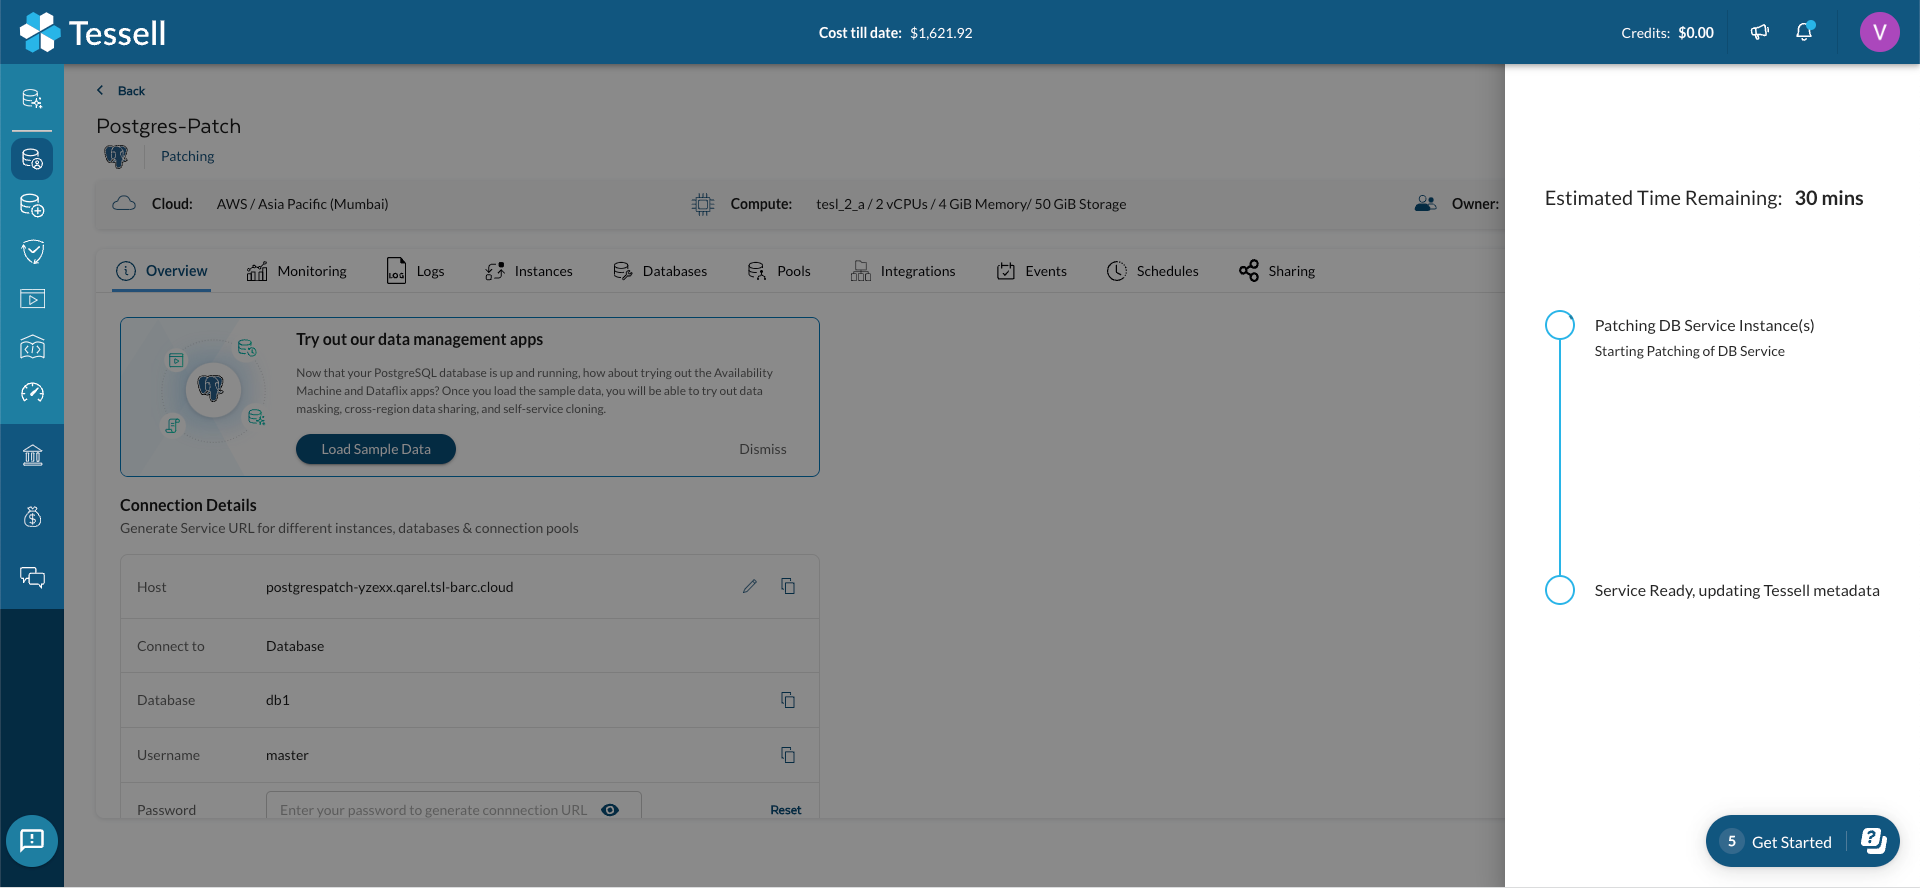
Task: Click the Postgres-Patch title
Action: pyautogui.click(x=169, y=126)
